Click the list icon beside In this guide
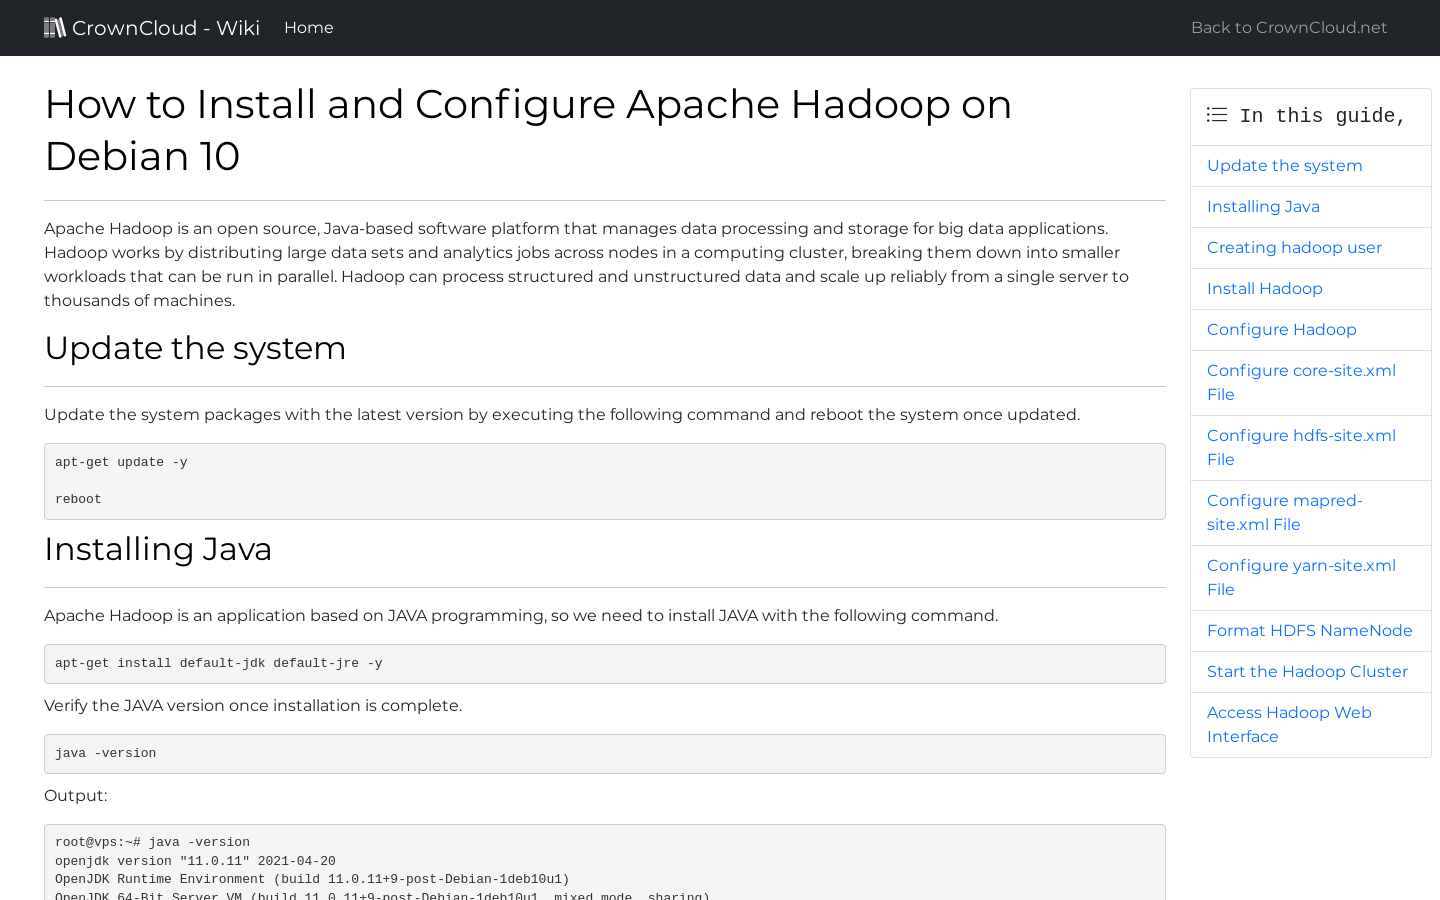This screenshot has width=1440, height=900. [1217, 115]
